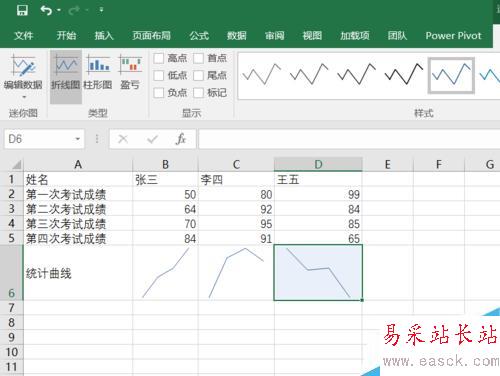Click cell containing 姓名
The image size is (500, 376).
point(78,180)
